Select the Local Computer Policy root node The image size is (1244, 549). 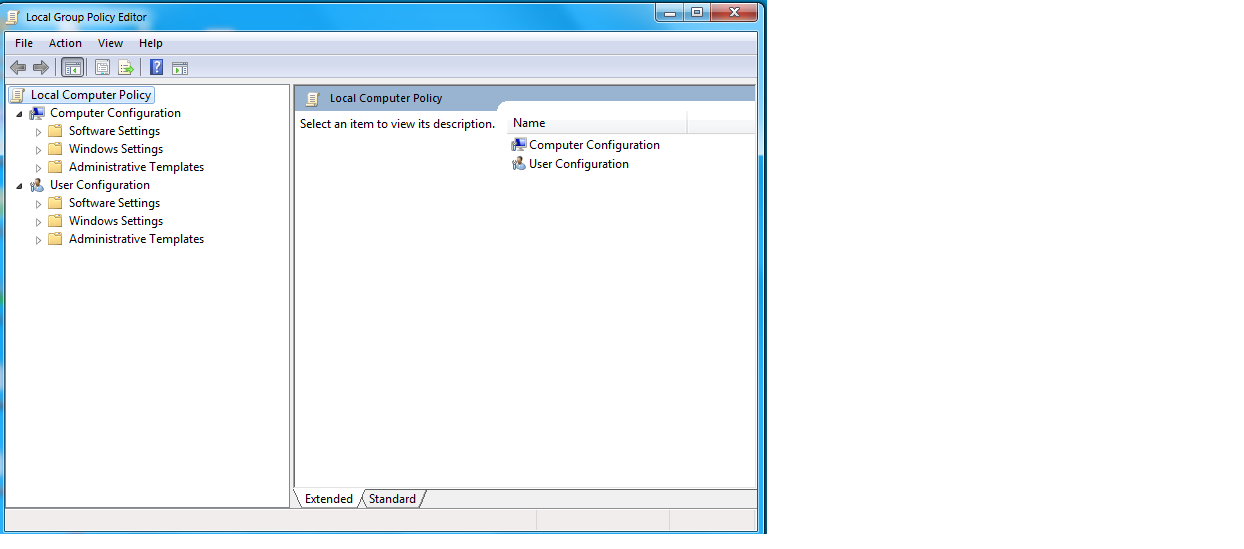(90, 95)
